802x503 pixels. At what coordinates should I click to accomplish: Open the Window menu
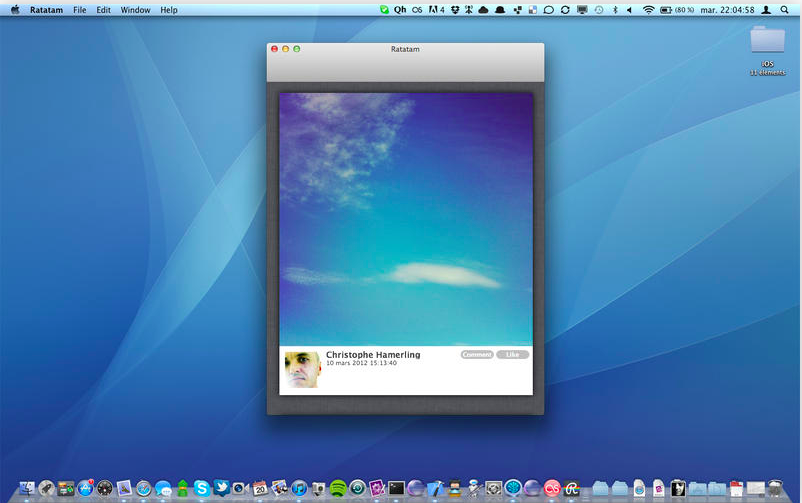tap(135, 10)
